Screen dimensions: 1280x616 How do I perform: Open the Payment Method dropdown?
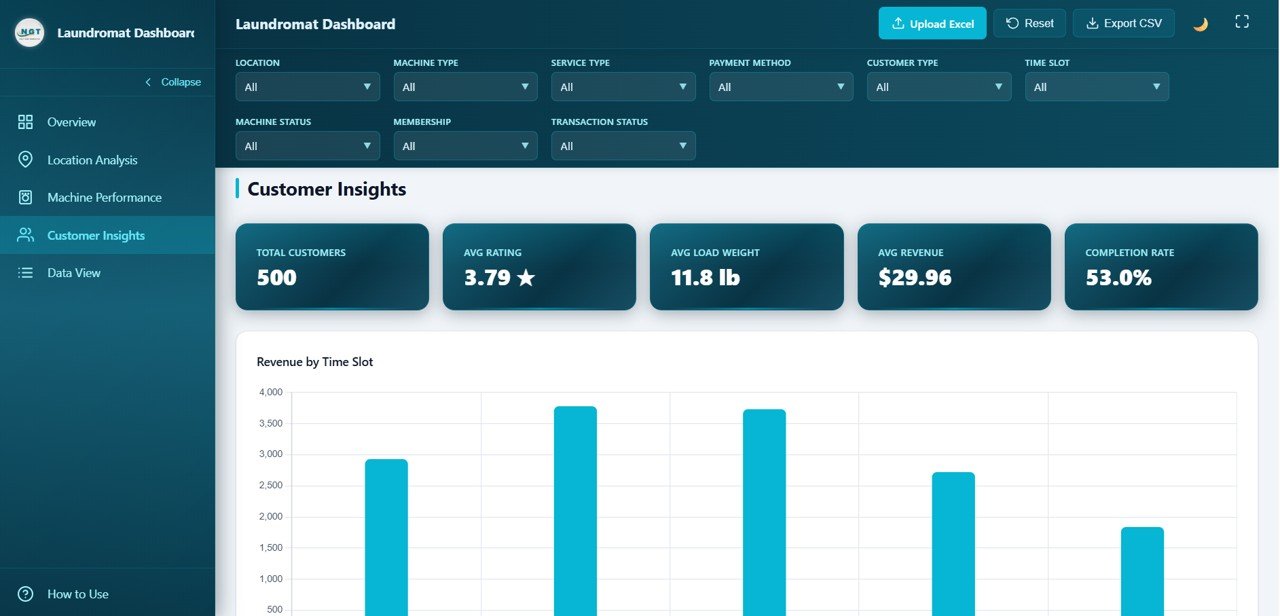[x=780, y=87]
